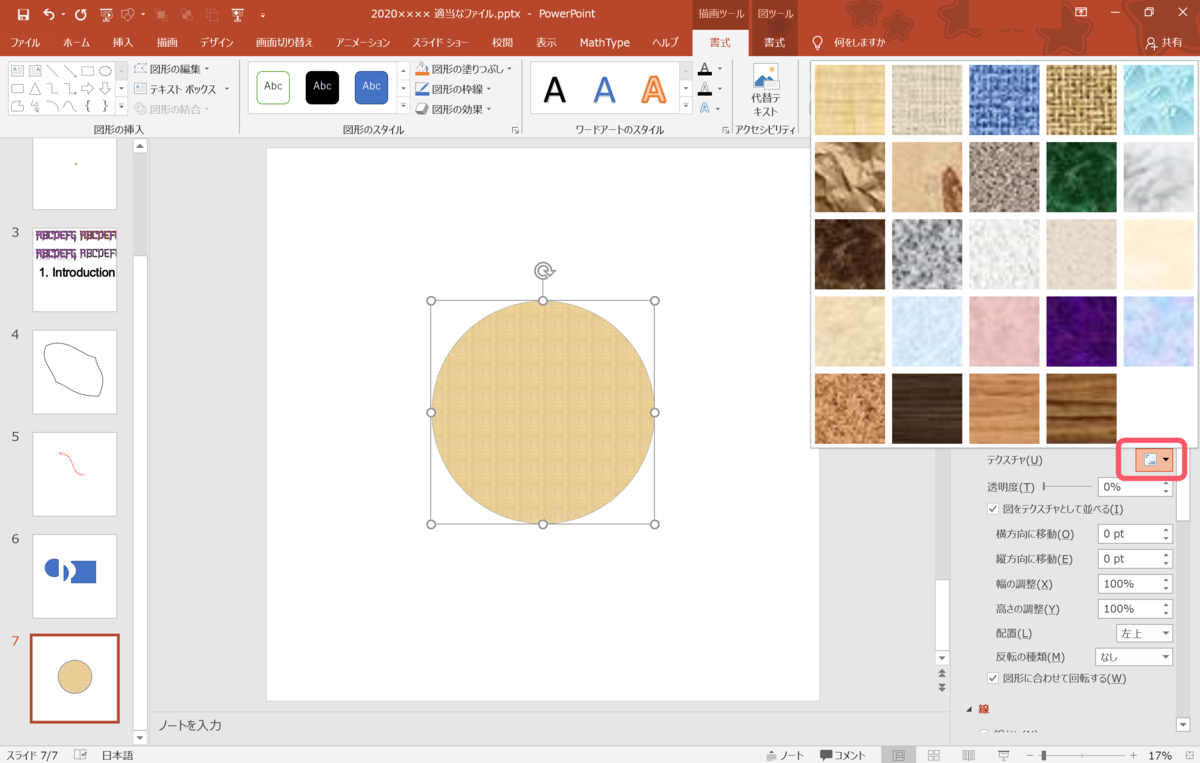This screenshot has height=763, width=1200.
Task: Open the テクスチャ dropdown button
Action: pos(1155,460)
